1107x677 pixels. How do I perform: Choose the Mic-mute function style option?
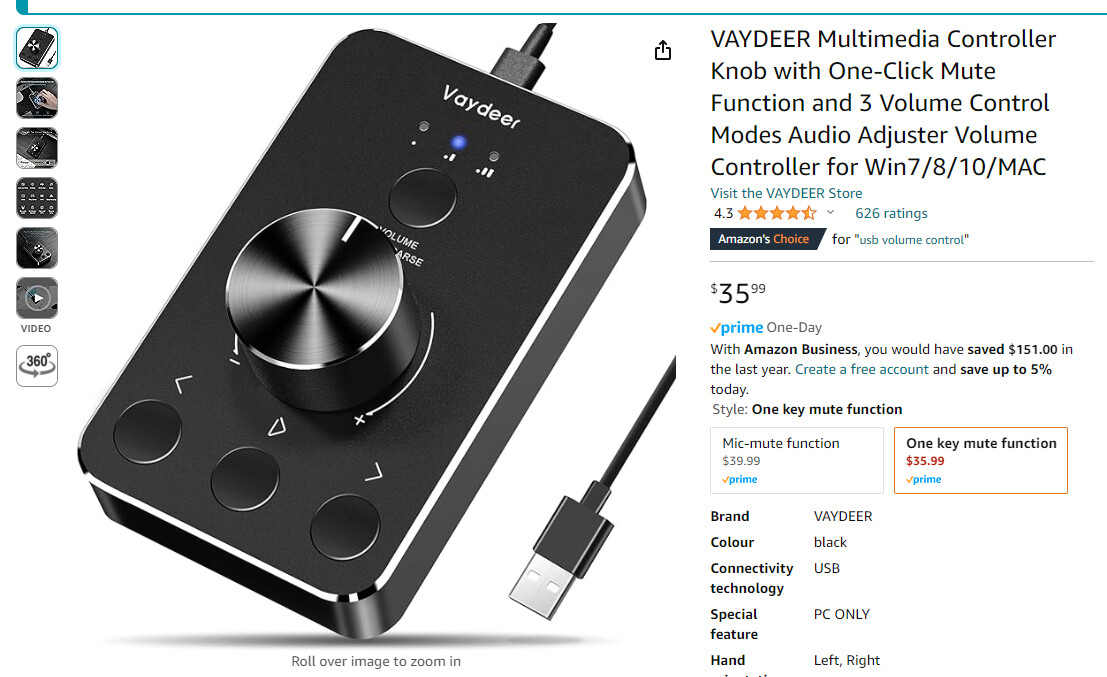tap(796, 460)
